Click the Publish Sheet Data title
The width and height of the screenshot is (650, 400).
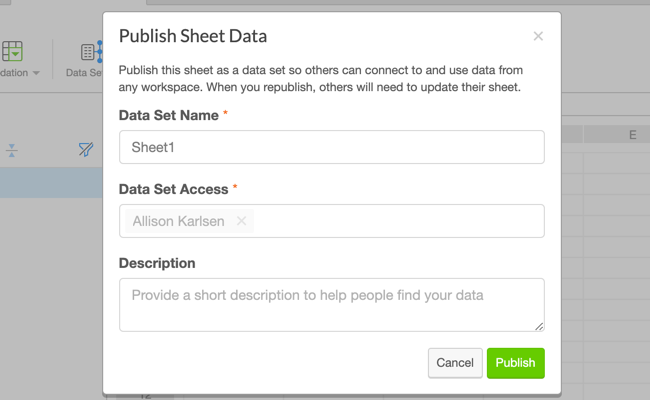[x=193, y=37]
